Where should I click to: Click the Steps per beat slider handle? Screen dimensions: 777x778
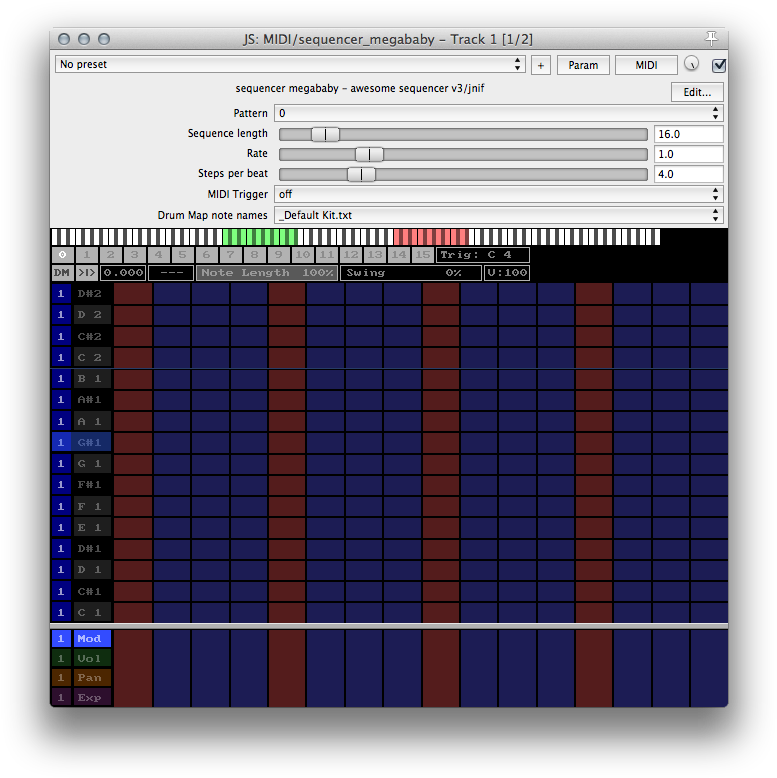[361, 174]
